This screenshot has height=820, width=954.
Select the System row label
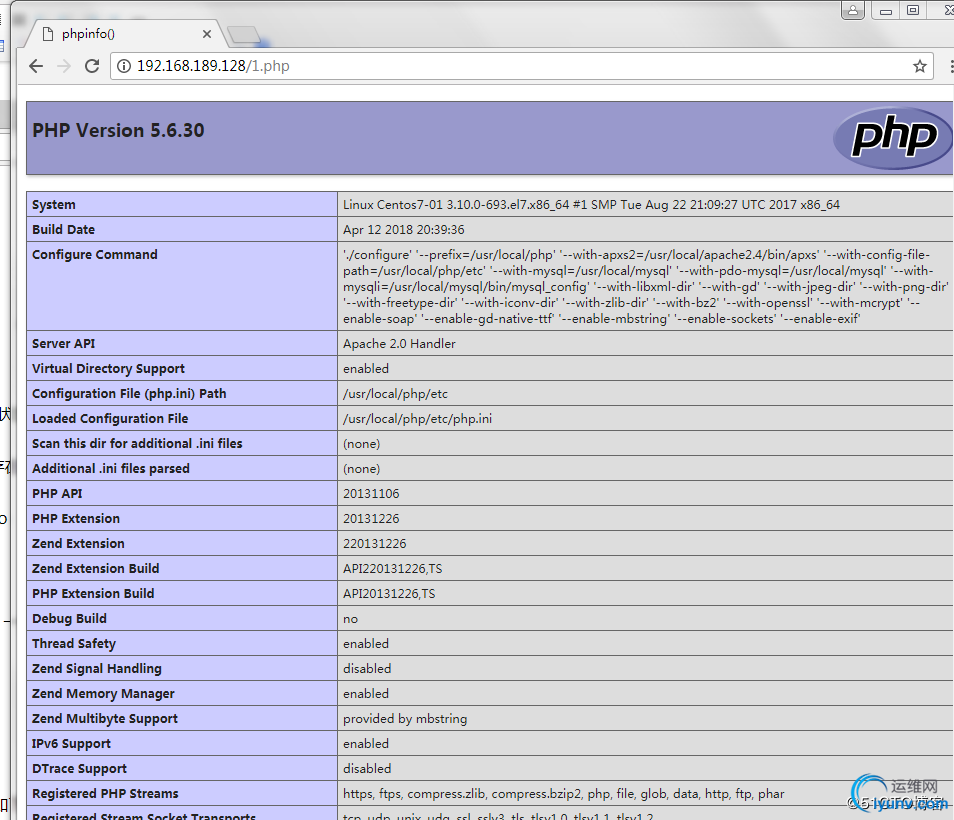(x=54, y=205)
